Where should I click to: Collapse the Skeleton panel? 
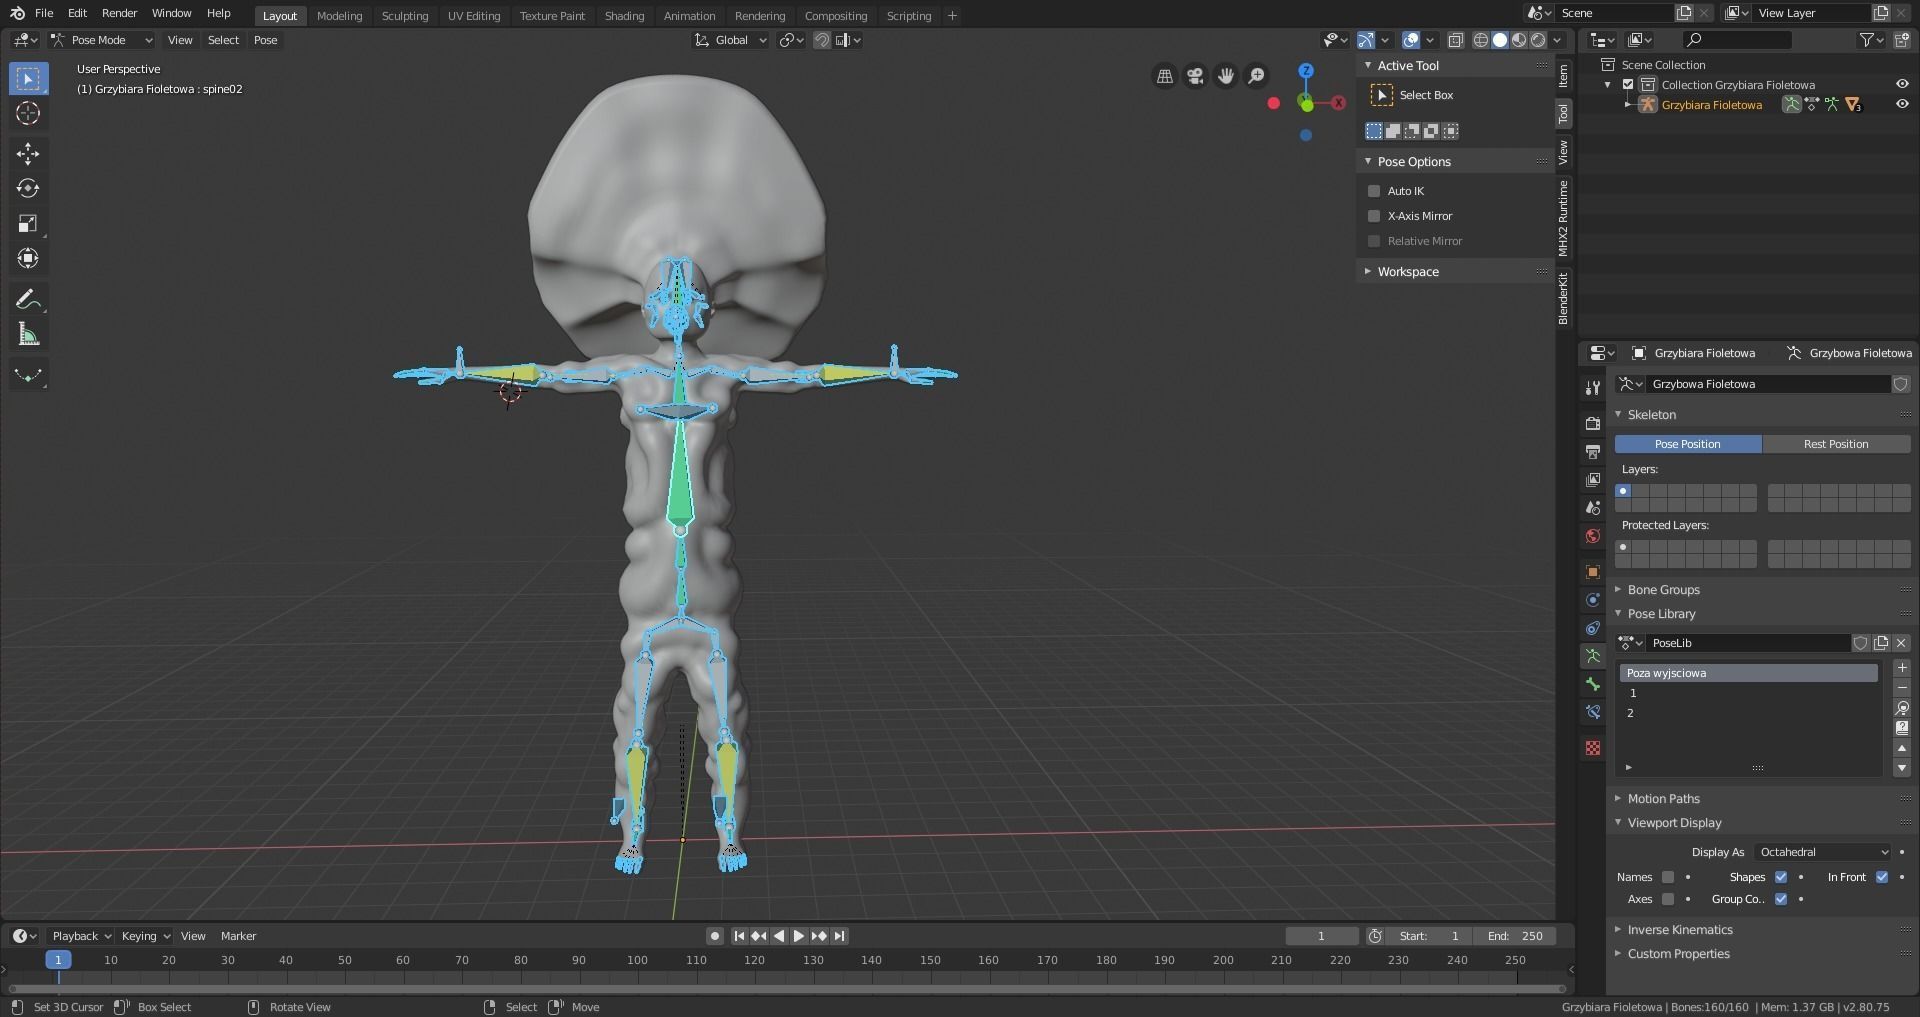point(1651,415)
